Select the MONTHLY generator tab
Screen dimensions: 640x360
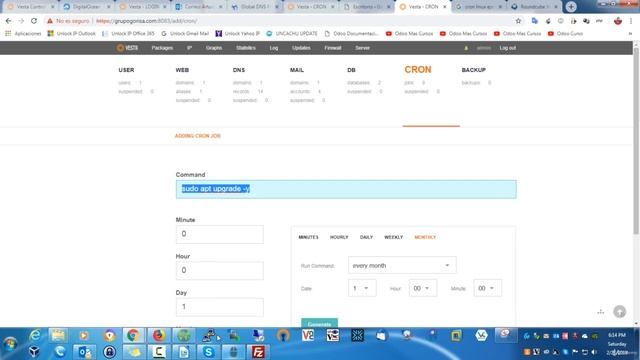click(x=425, y=237)
